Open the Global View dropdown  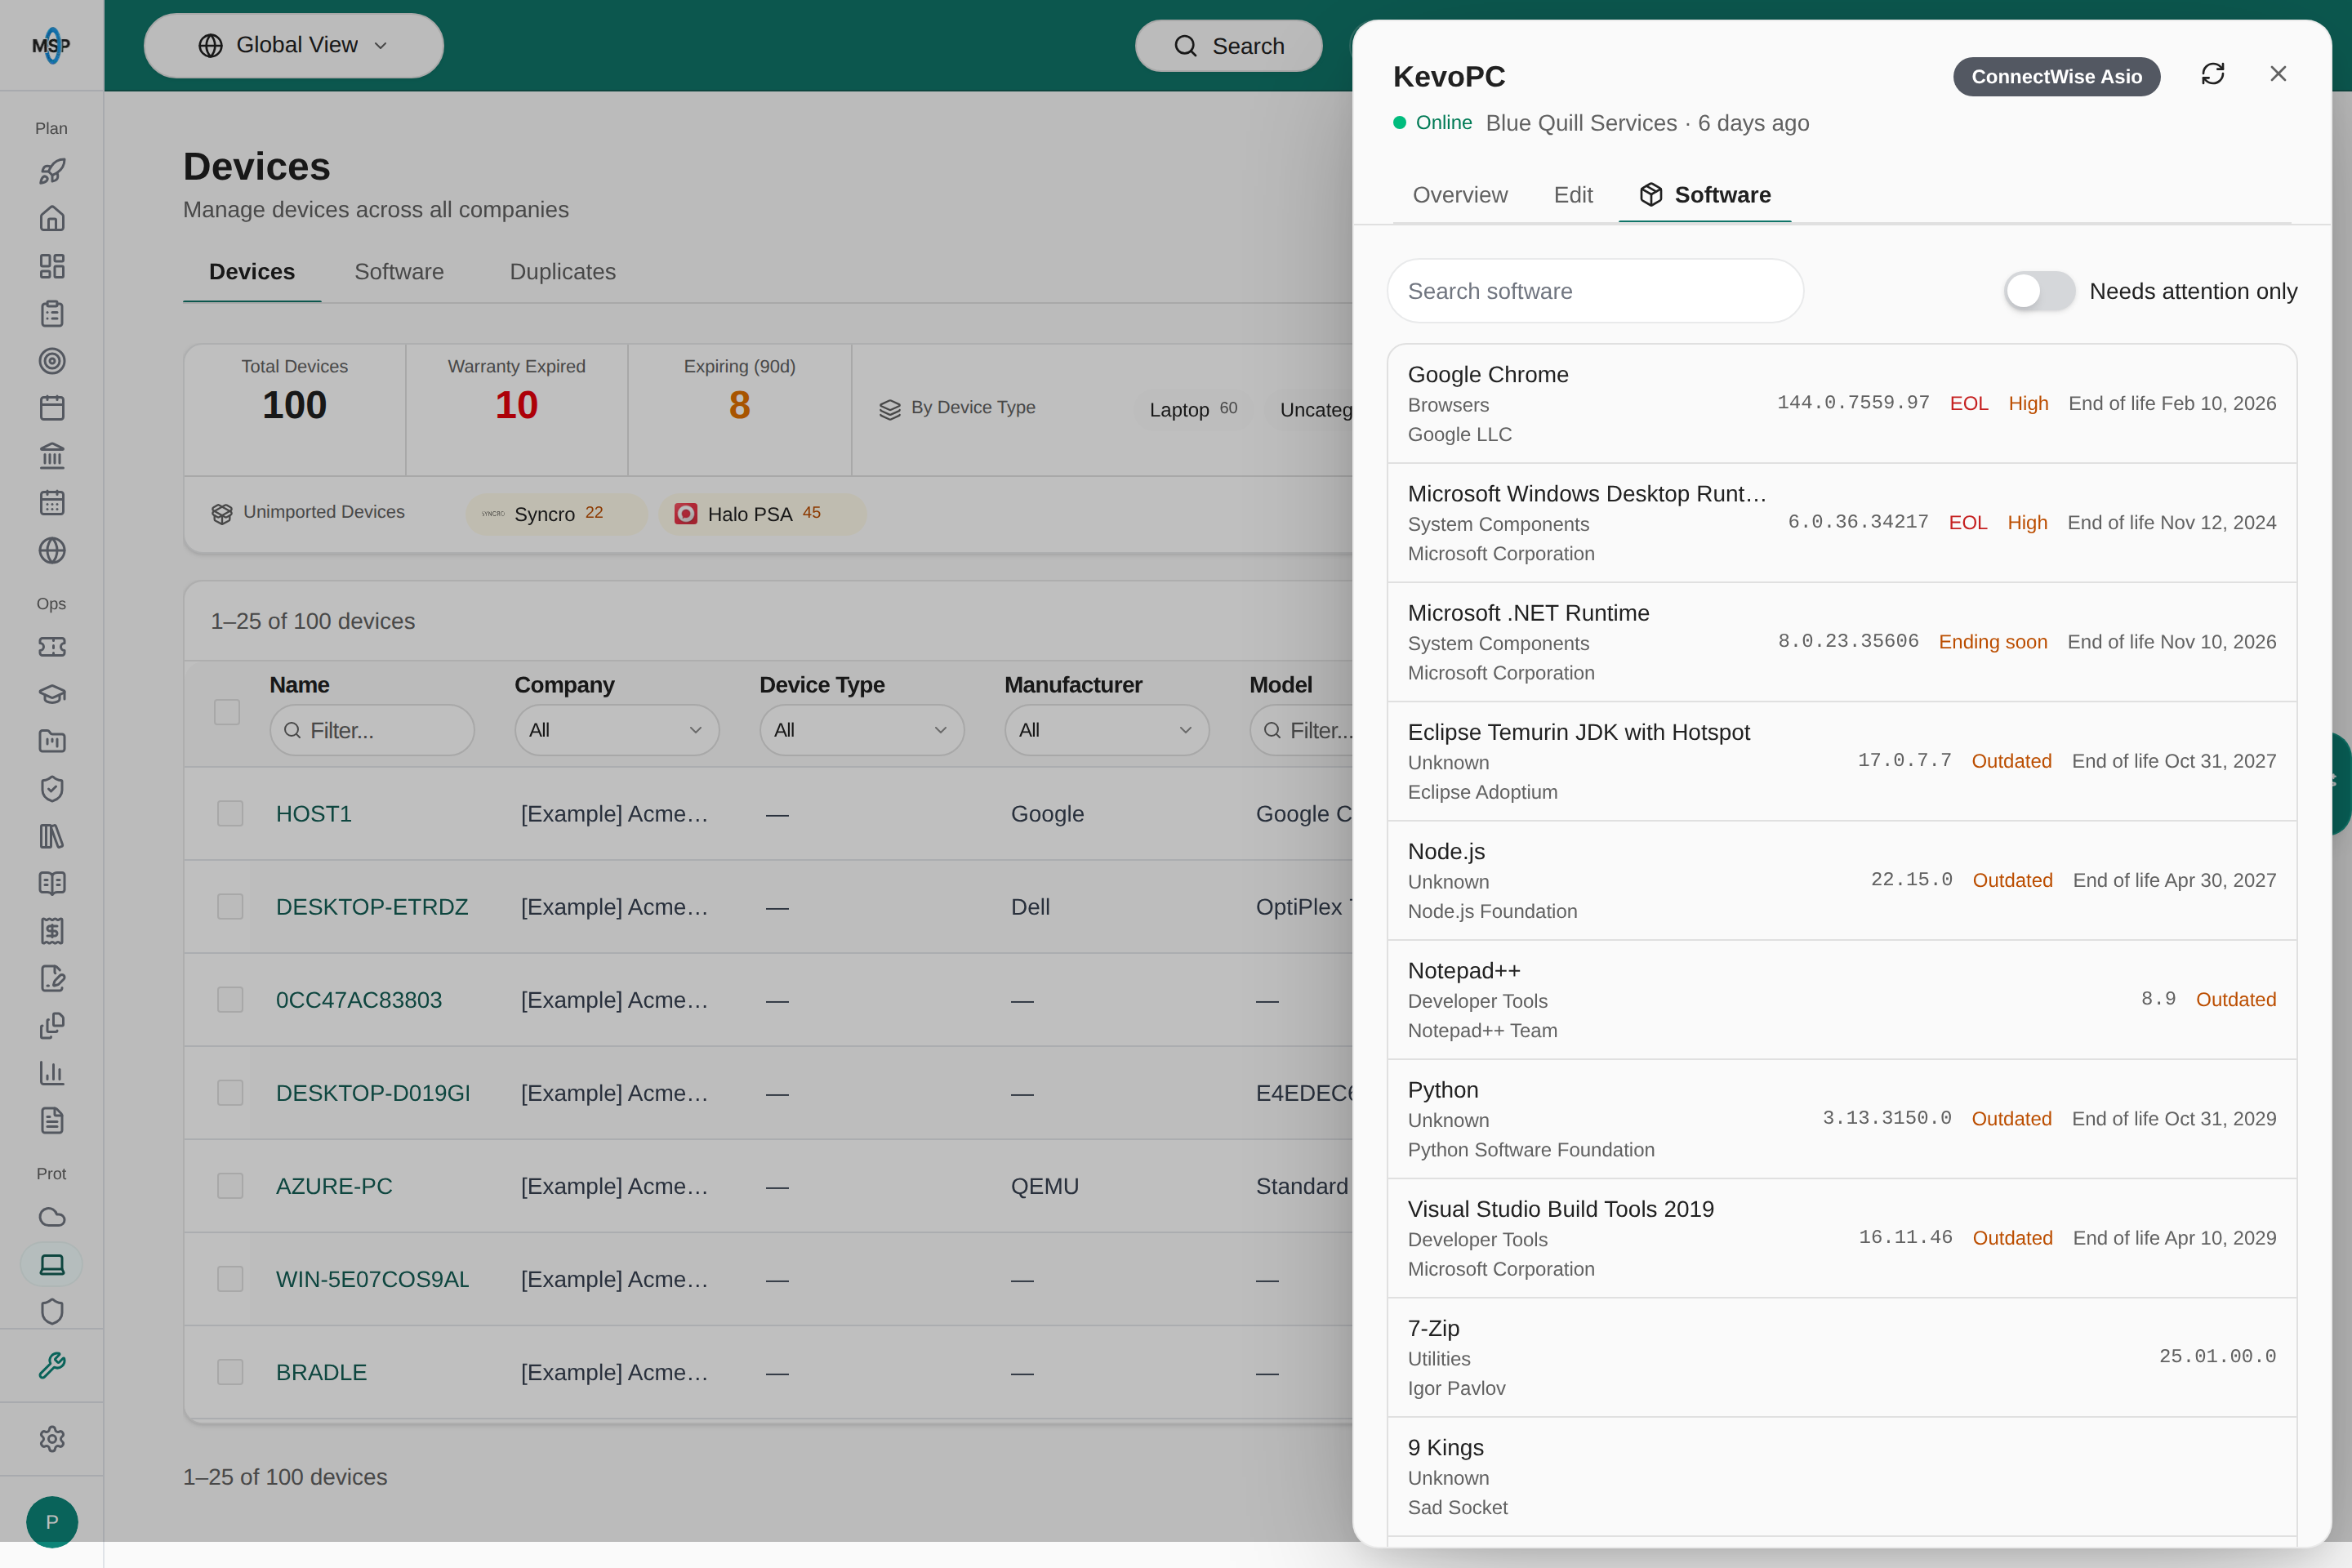[x=294, y=46]
